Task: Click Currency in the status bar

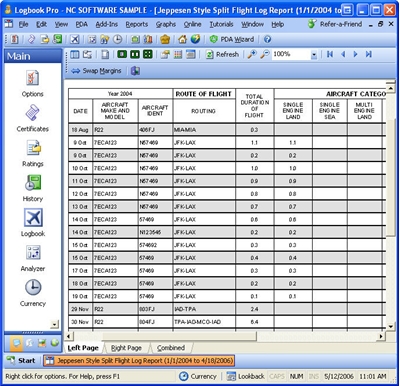Action: pos(198,376)
